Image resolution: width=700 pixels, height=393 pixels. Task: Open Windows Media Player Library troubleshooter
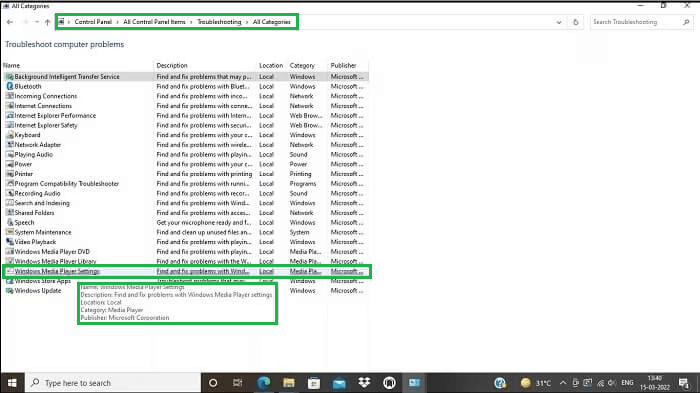coord(55,261)
